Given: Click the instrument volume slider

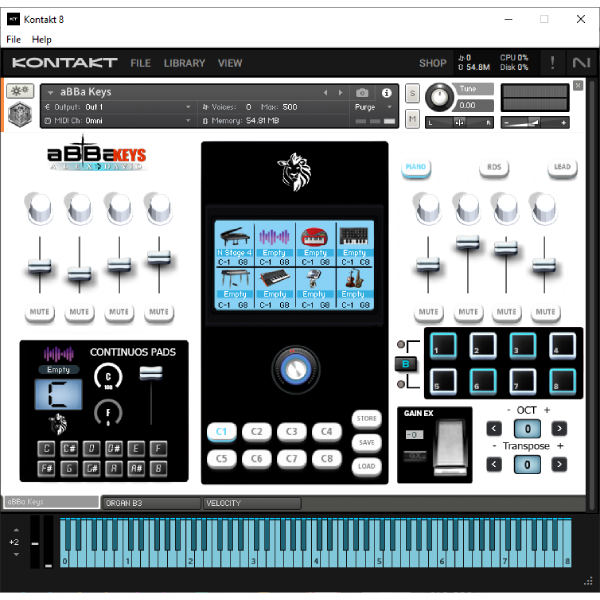Looking at the screenshot, I should 535,122.
